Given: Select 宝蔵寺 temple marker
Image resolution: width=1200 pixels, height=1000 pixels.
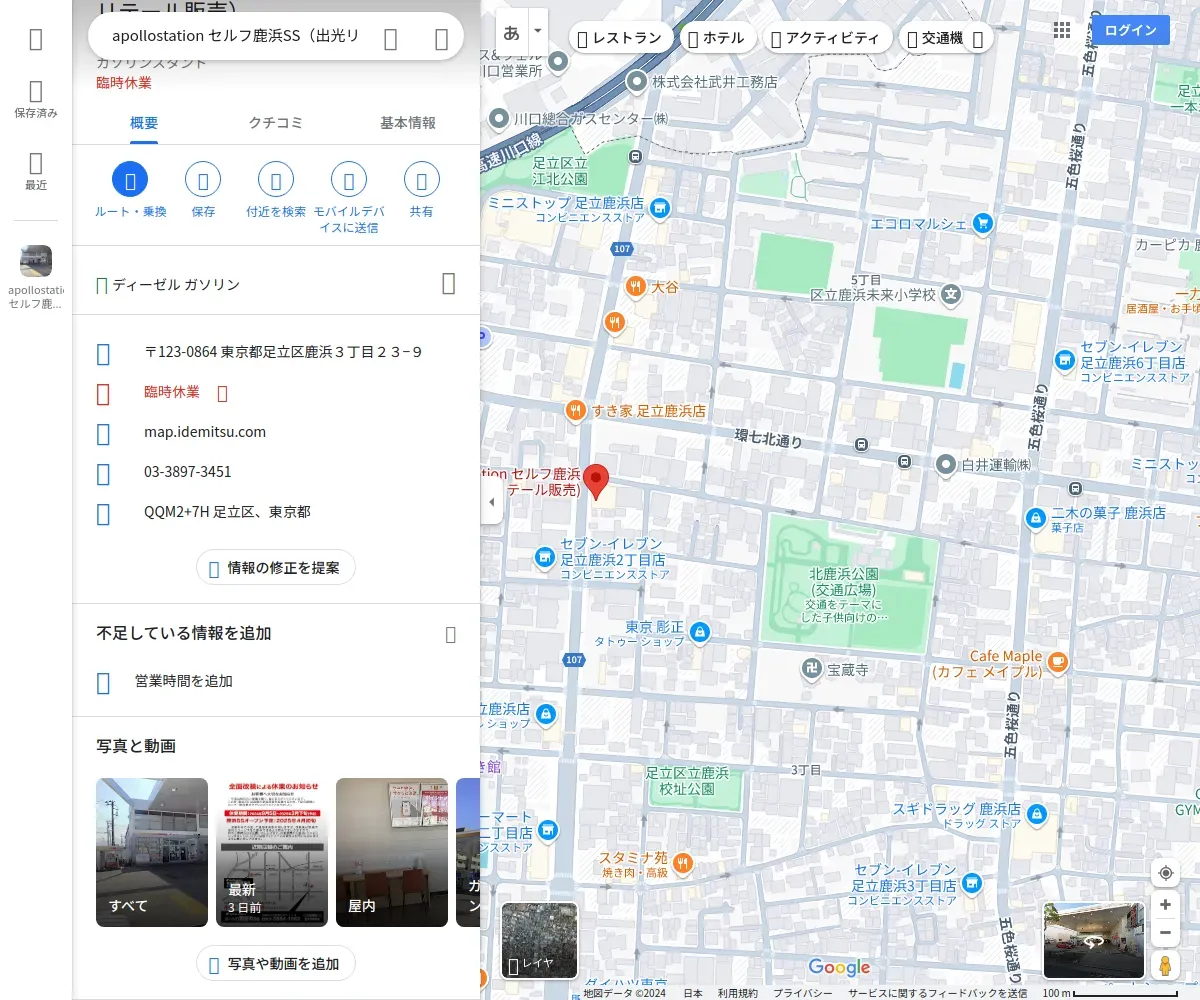Looking at the screenshot, I should (812, 667).
